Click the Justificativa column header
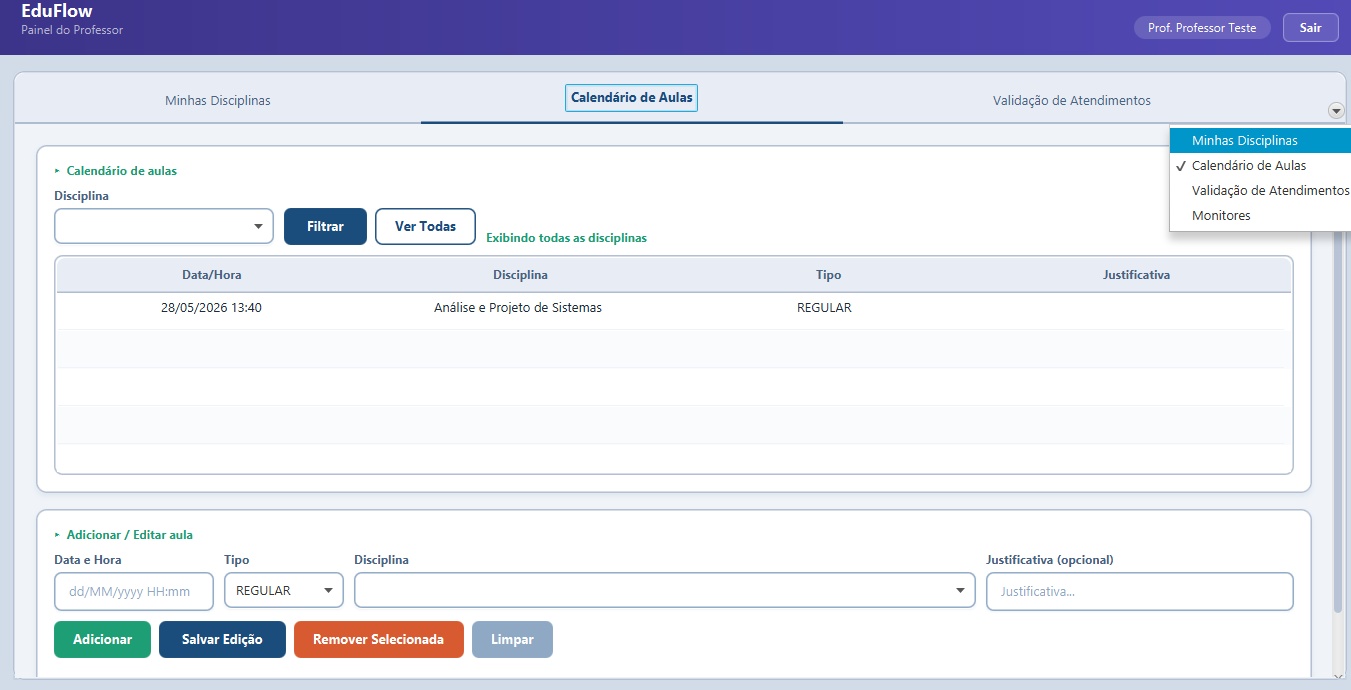Screen dimensions: 1351x690 tap(1137, 275)
